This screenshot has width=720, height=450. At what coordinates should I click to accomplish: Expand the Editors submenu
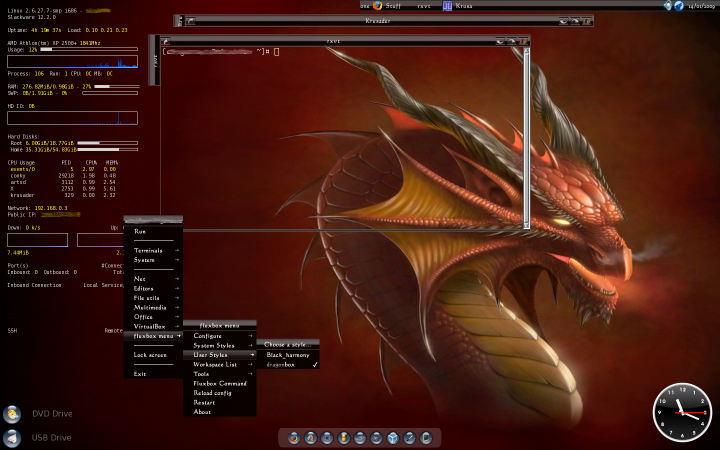153,288
